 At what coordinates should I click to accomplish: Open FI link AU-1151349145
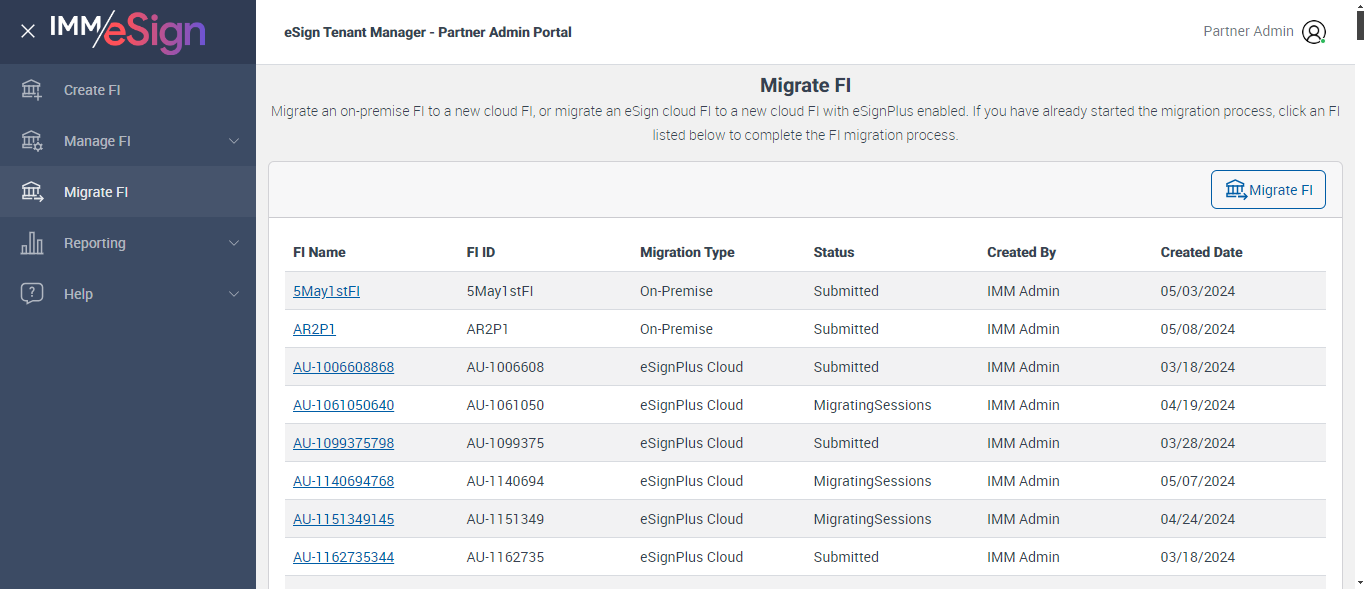(343, 519)
